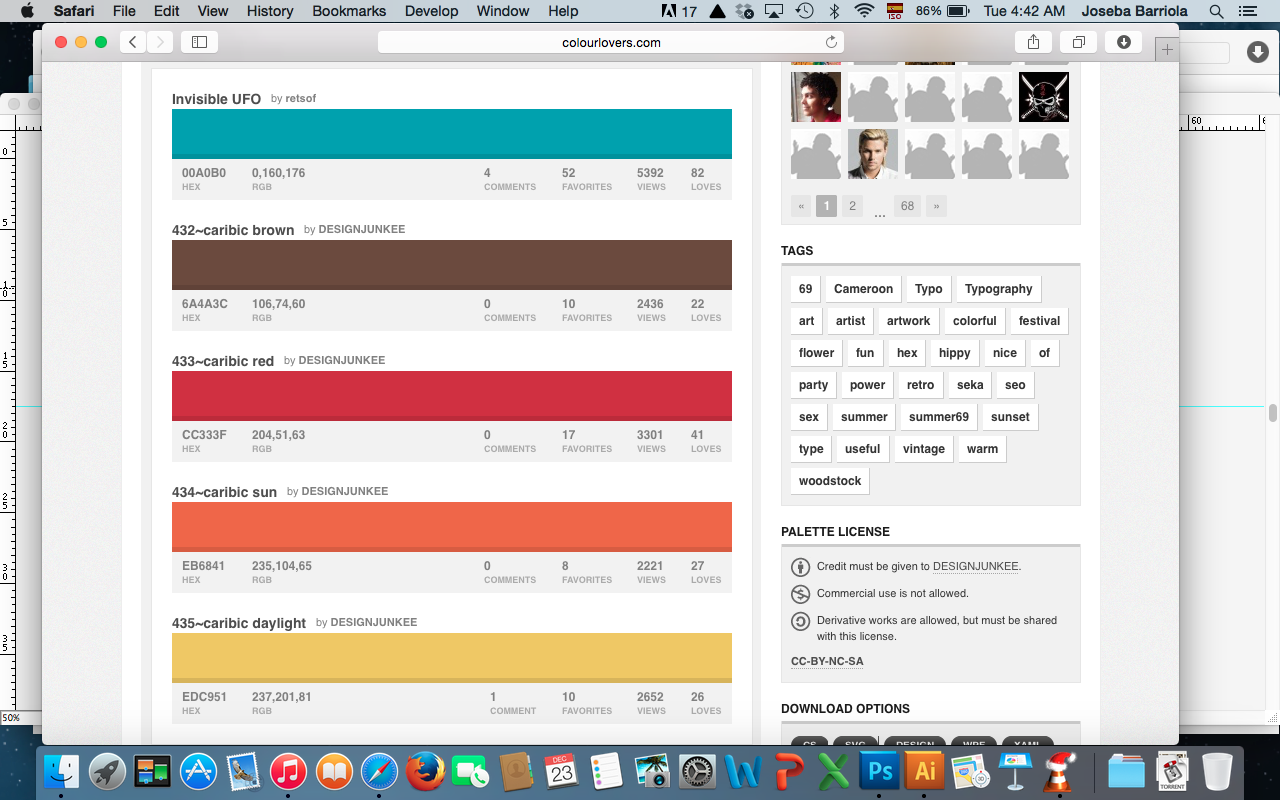The image size is (1280, 800).
Task: Open the Develop menu in menu bar
Action: (x=431, y=11)
